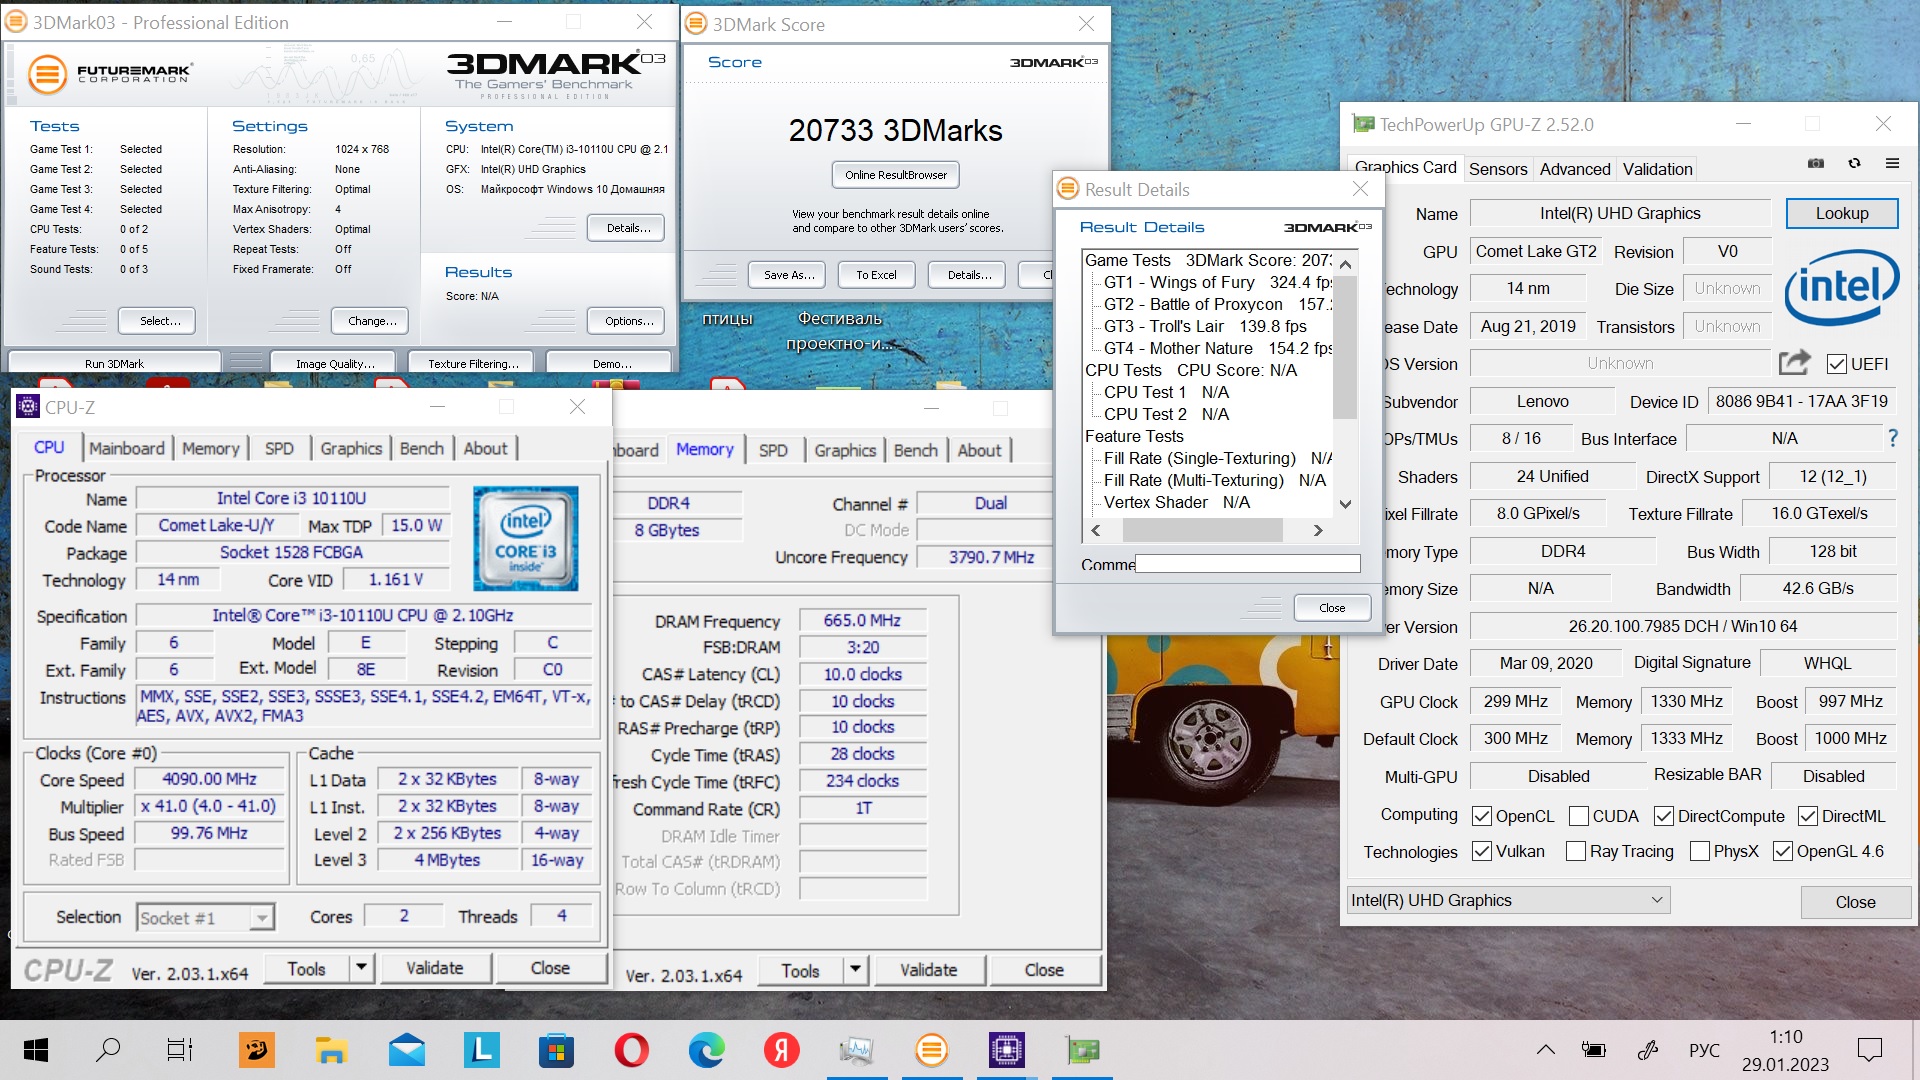This screenshot has height=1080, width=1920.
Task: Open GPU-Z Sensors tab
Action: 1497,169
